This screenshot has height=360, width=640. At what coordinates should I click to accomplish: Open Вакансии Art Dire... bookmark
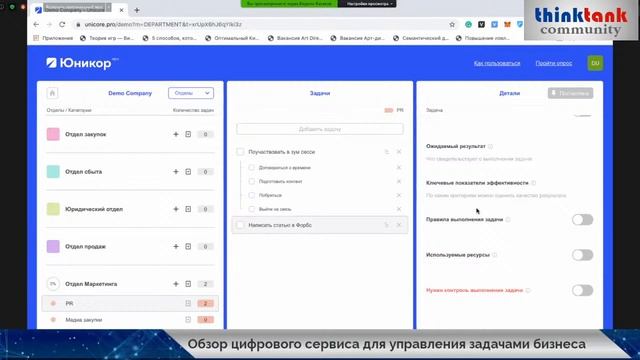pos(295,38)
